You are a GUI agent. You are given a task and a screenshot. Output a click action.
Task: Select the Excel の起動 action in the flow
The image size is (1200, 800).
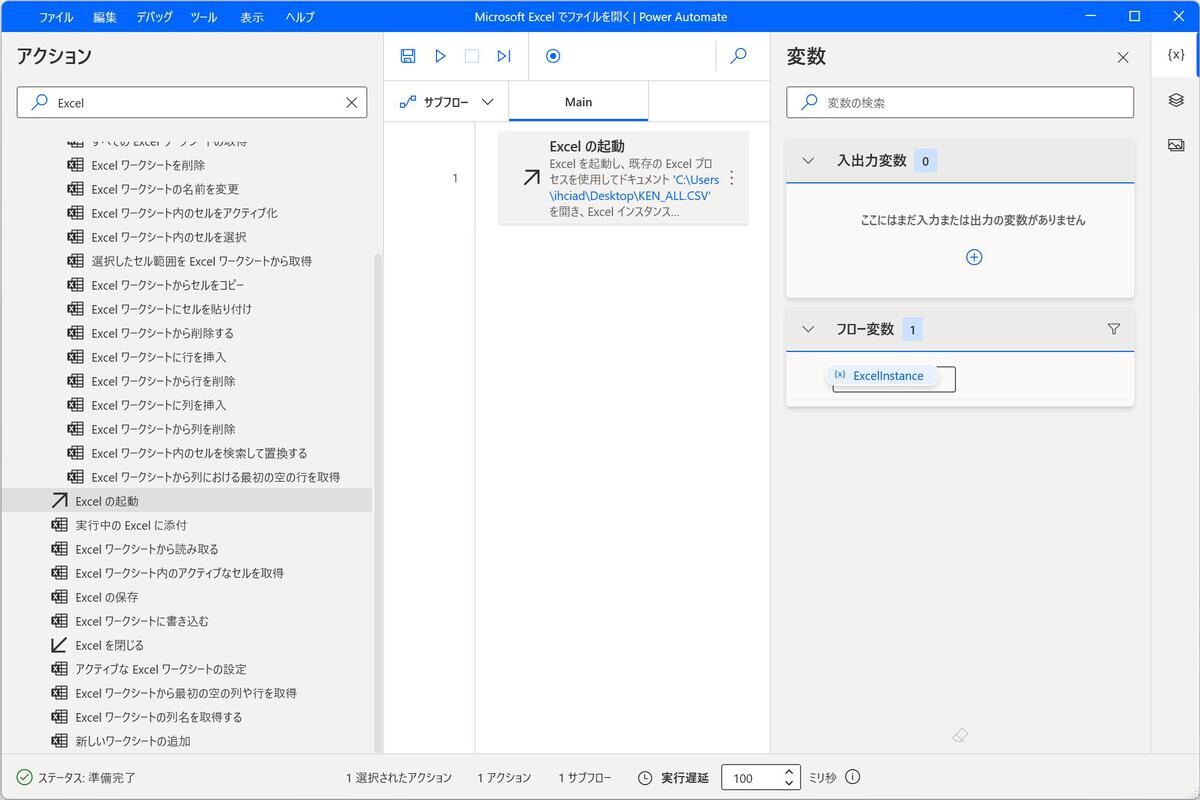pyautogui.click(x=623, y=178)
